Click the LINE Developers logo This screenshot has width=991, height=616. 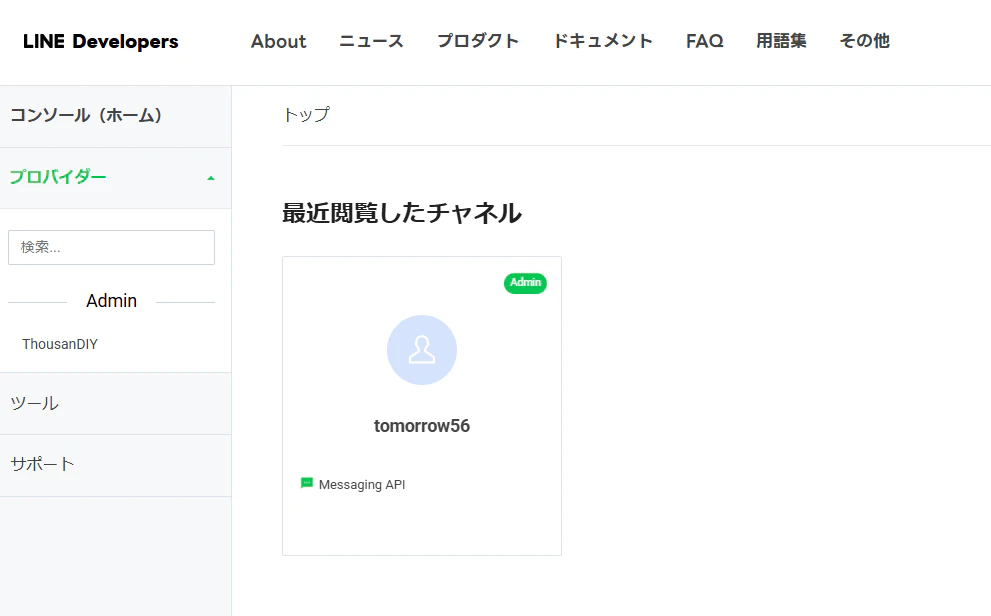pyautogui.click(x=100, y=42)
